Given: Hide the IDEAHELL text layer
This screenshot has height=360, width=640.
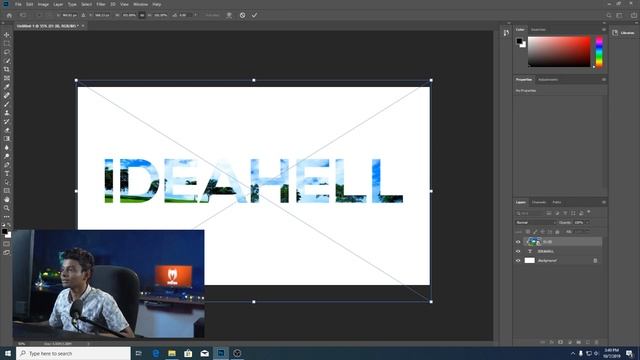Looking at the screenshot, I should pos(518,251).
